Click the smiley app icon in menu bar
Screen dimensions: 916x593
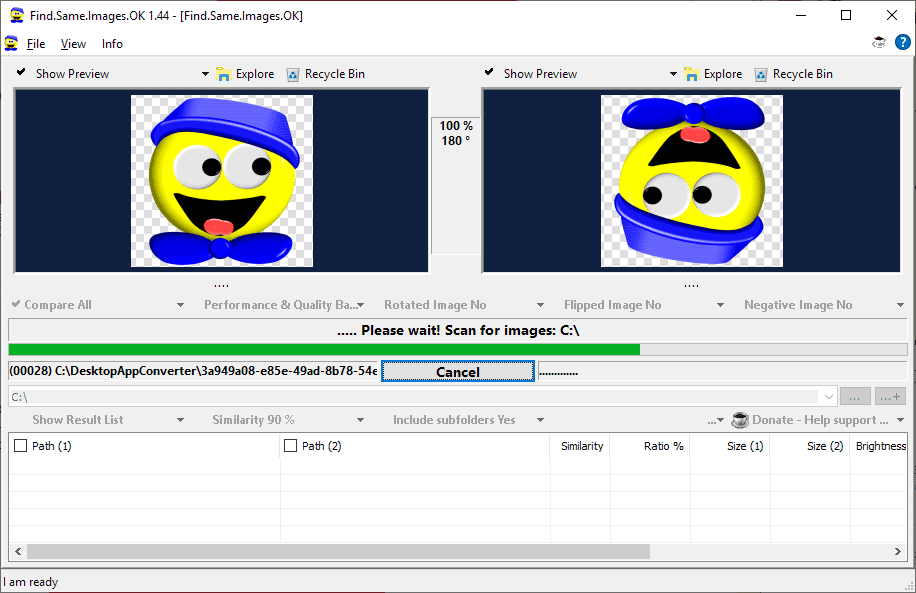pyautogui.click(x=11, y=43)
